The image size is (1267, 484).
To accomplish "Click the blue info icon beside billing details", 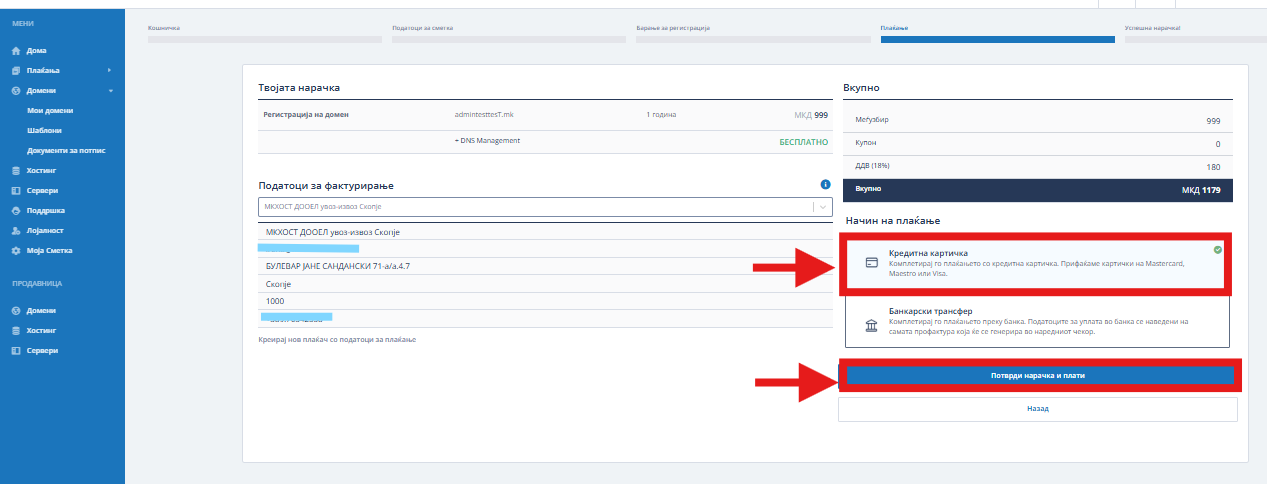I will (825, 185).
